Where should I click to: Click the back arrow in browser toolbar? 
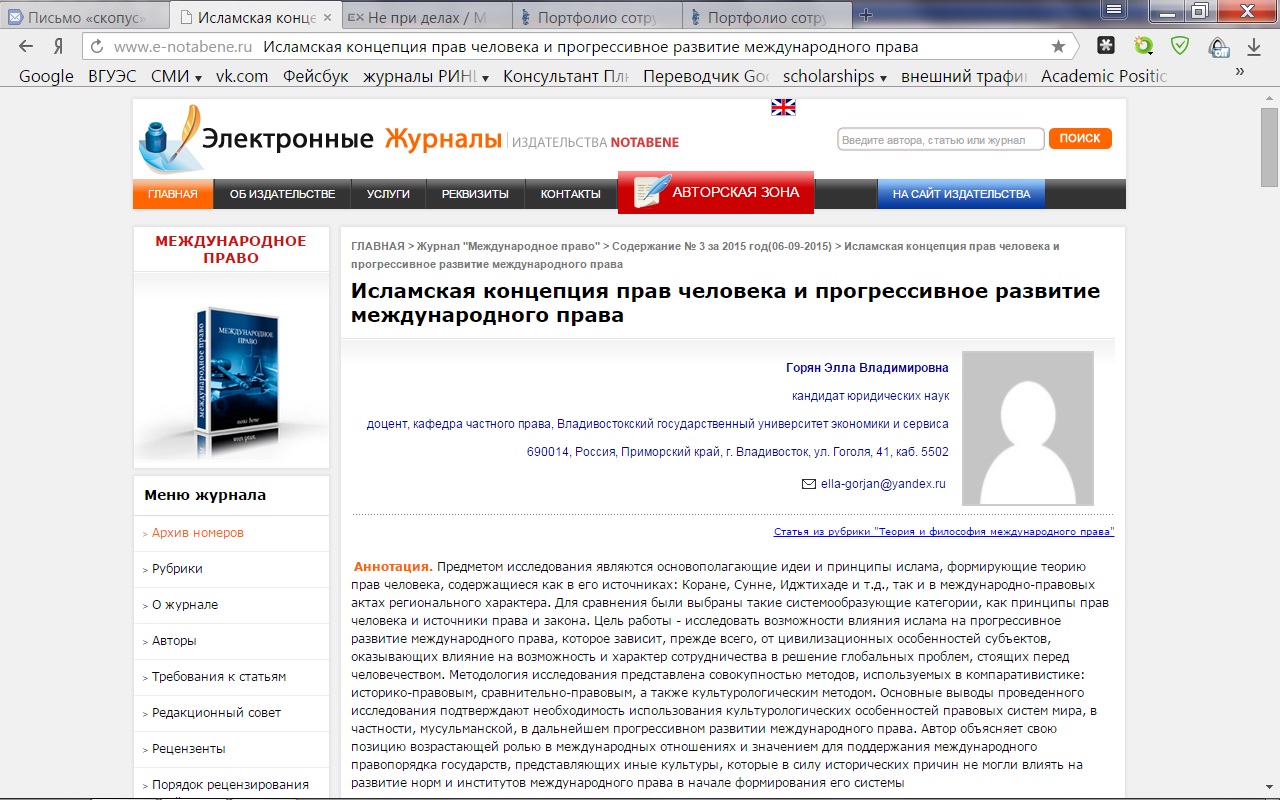point(26,47)
